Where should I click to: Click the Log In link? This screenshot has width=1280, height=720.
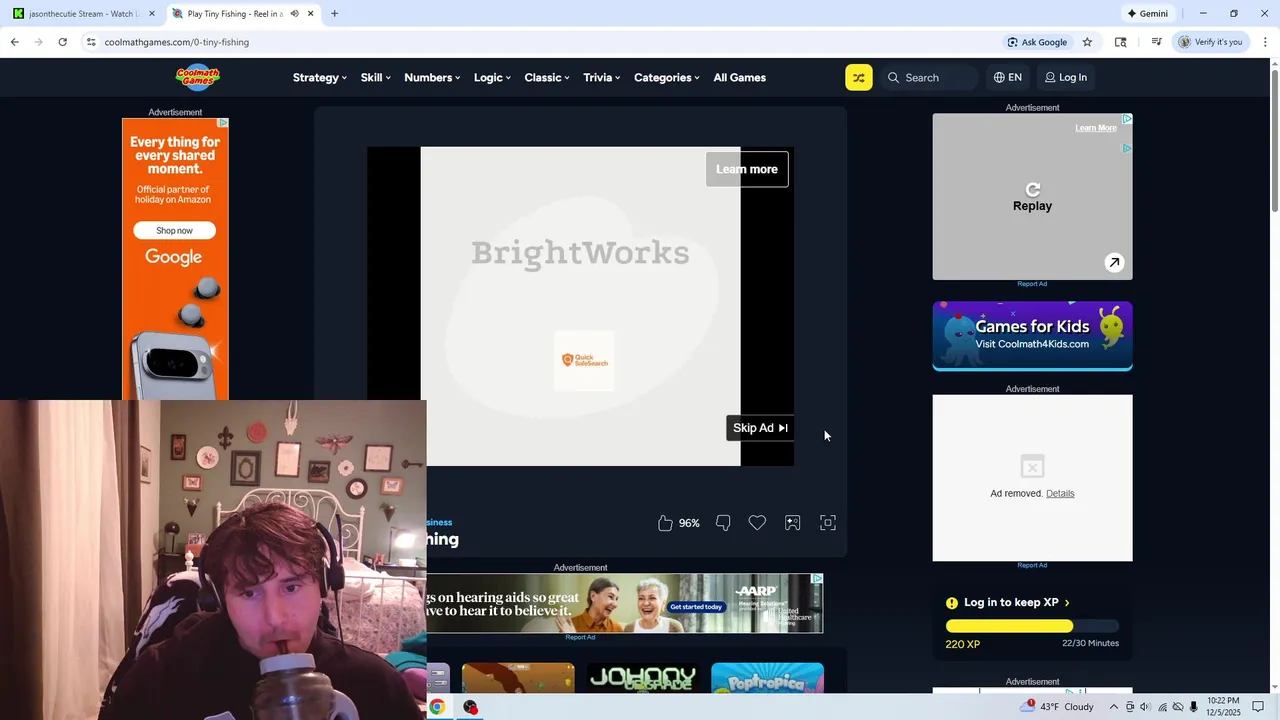coord(1066,77)
